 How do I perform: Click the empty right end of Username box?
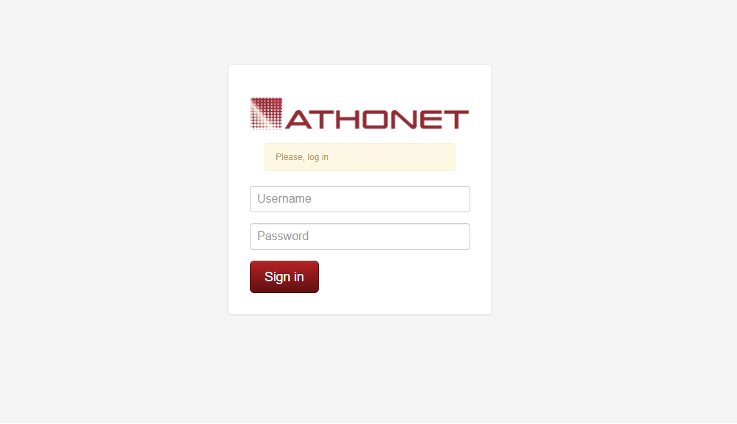click(x=442, y=199)
